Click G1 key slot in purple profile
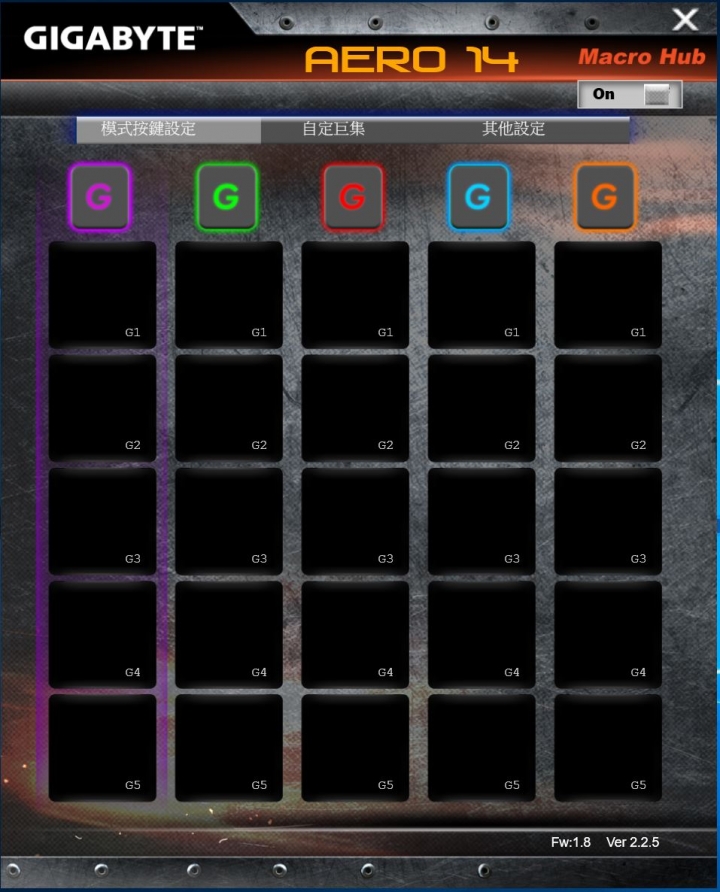Image resolution: width=720 pixels, height=892 pixels. (x=102, y=295)
